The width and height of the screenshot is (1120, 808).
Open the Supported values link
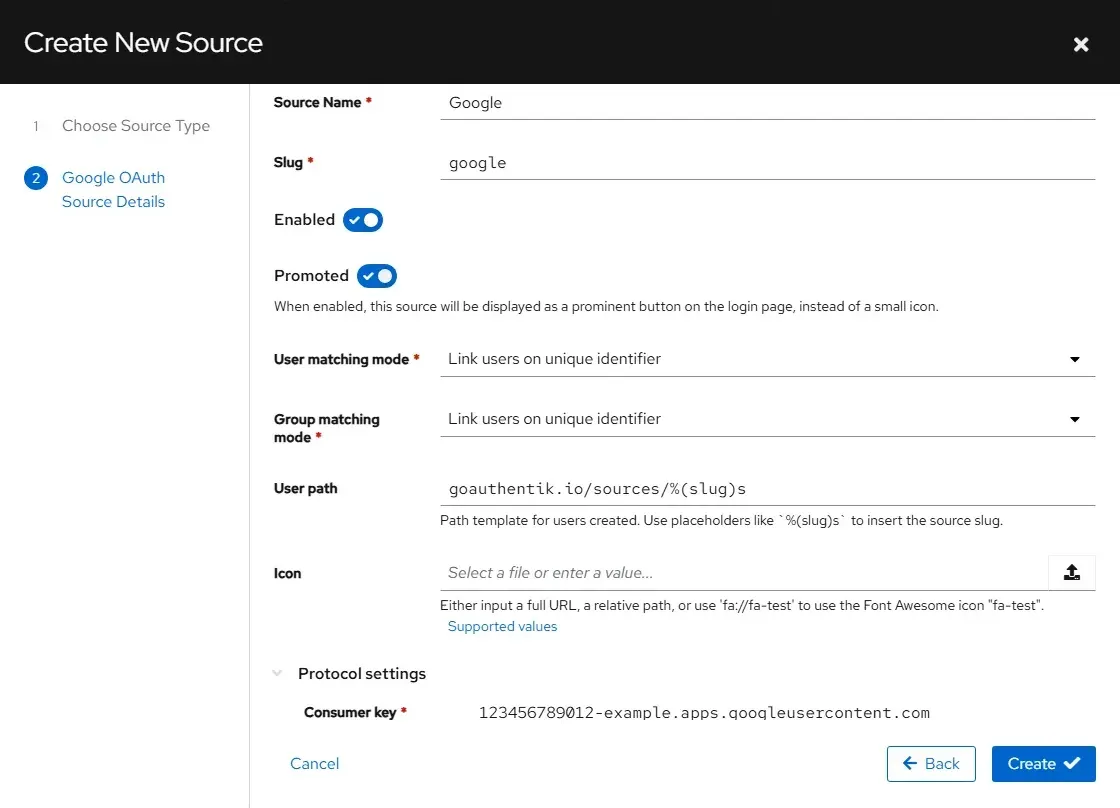click(502, 627)
